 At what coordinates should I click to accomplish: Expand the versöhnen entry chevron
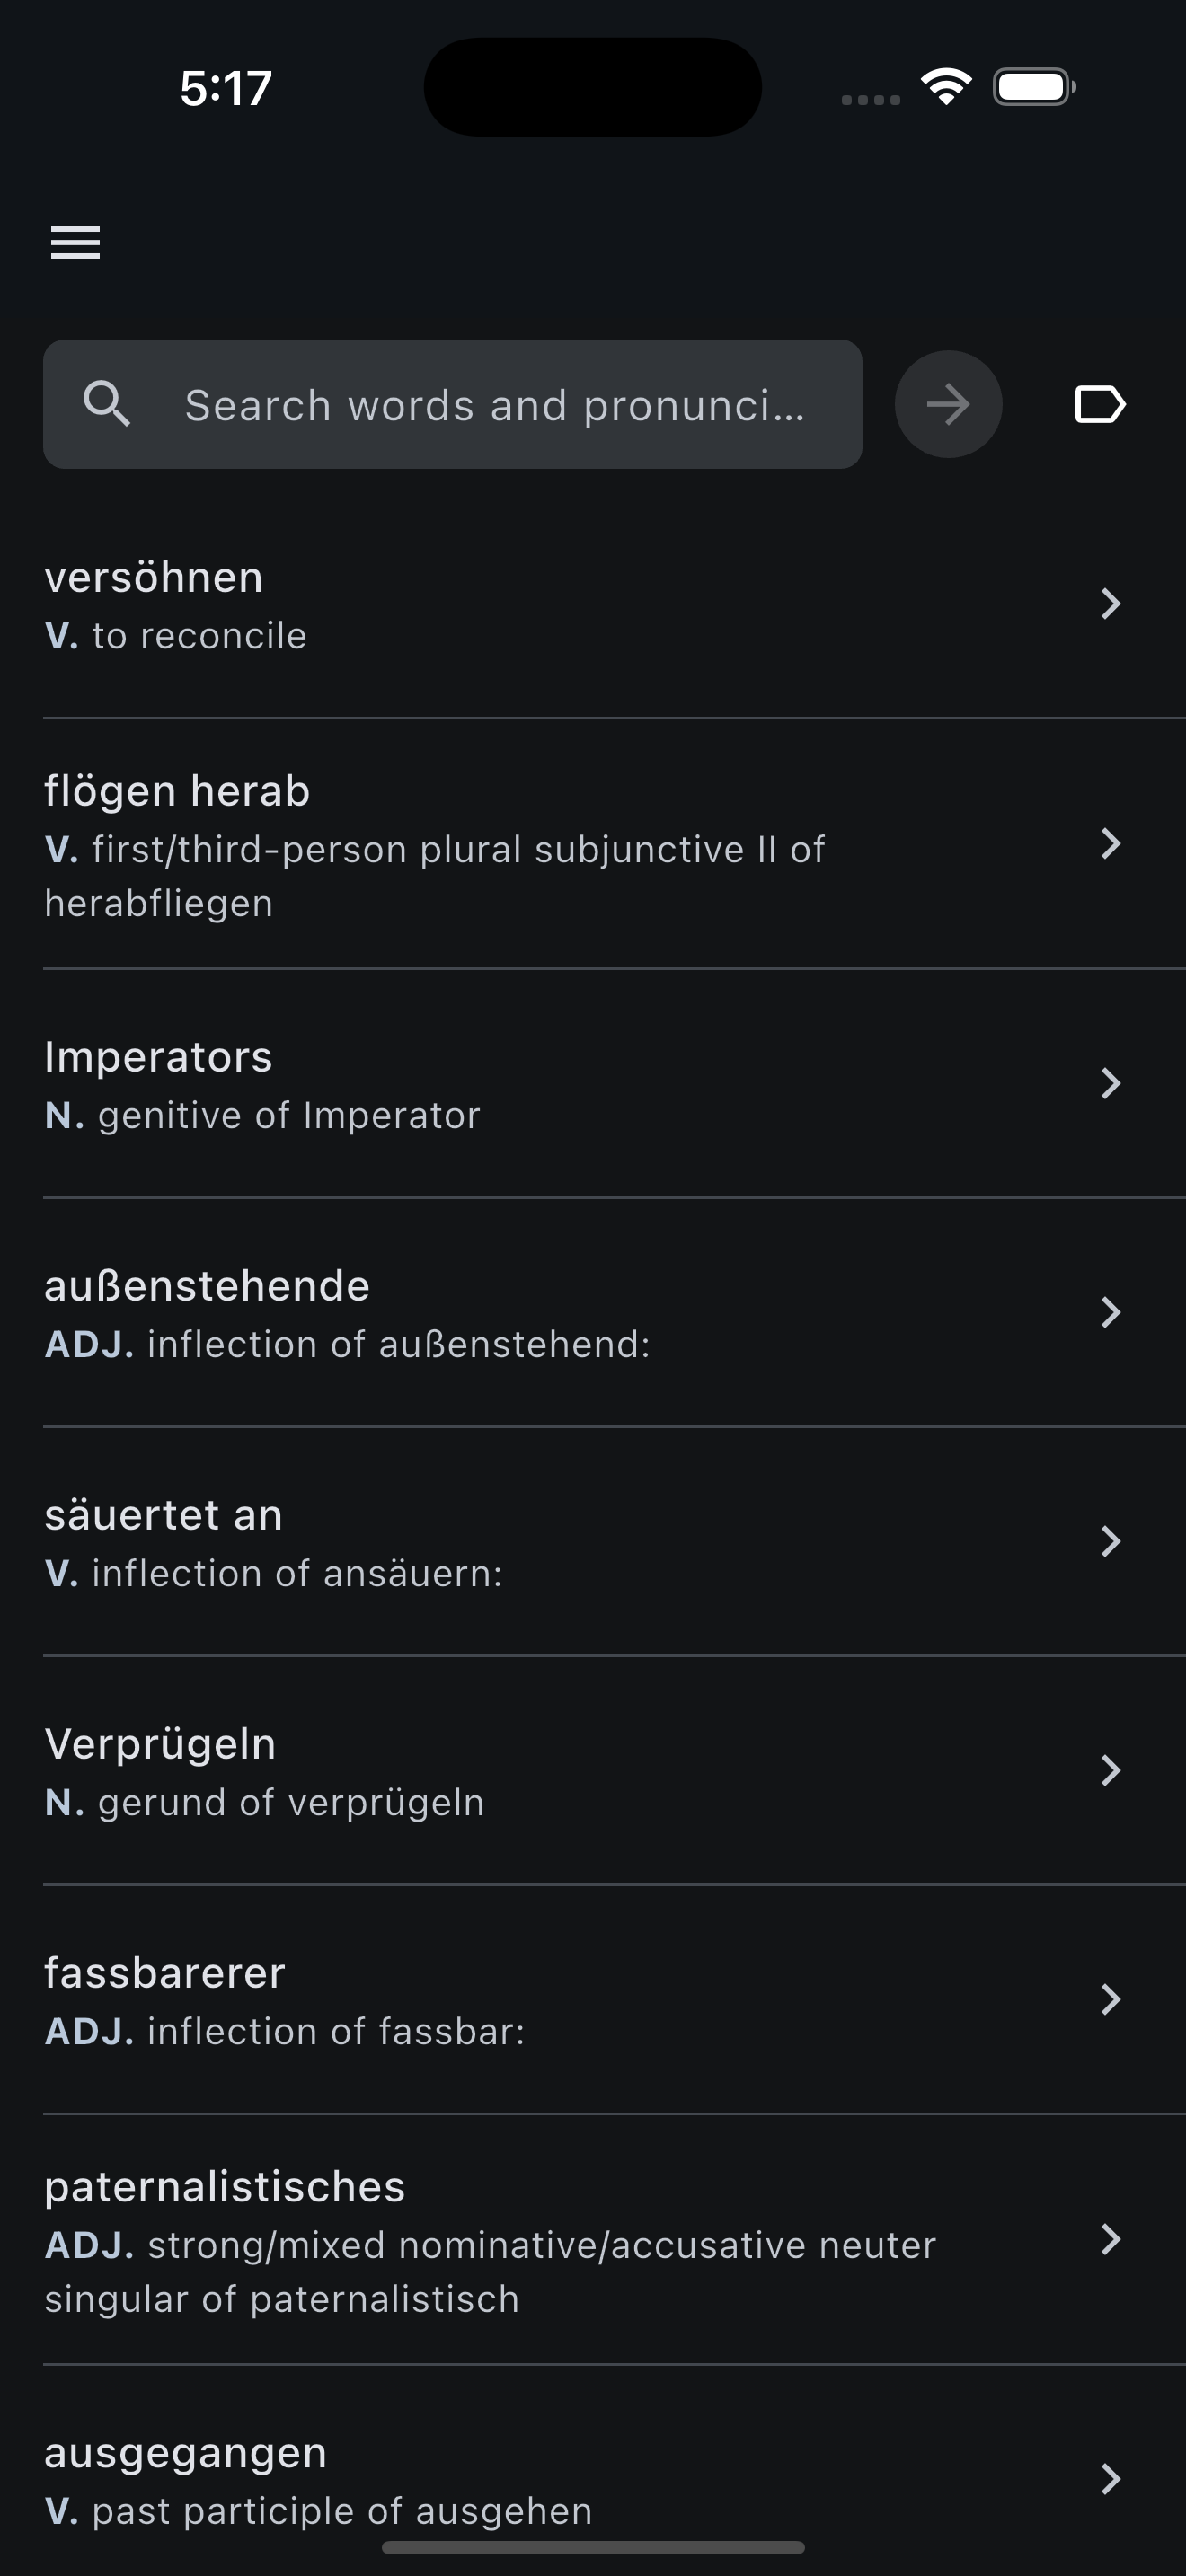(x=1110, y=604)
